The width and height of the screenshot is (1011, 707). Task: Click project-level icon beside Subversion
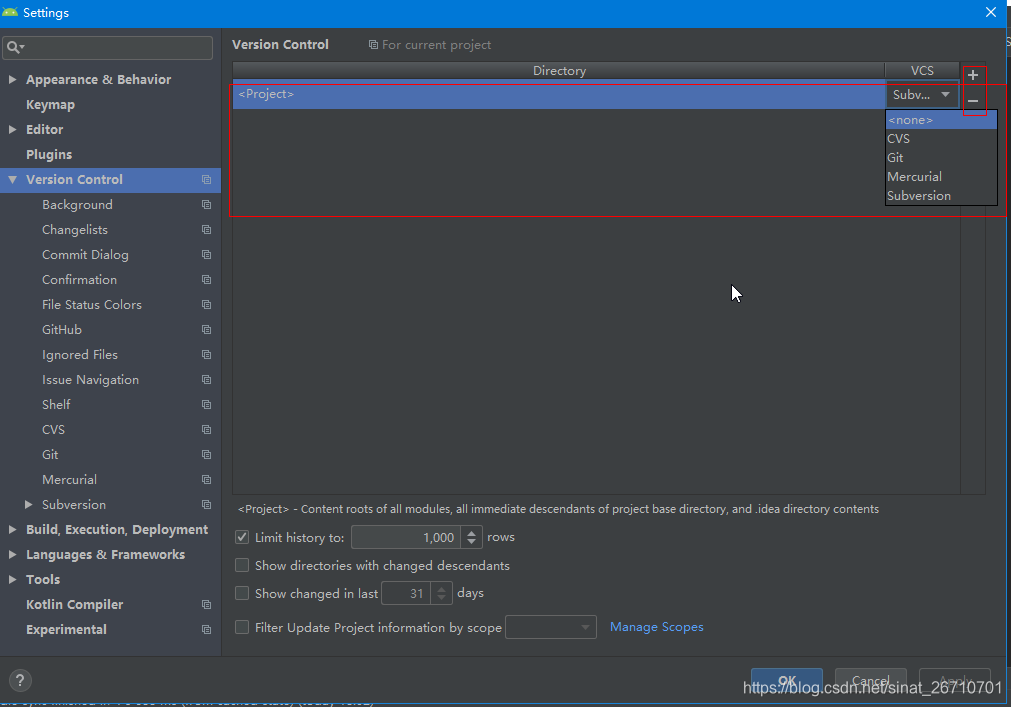[206, 505]
